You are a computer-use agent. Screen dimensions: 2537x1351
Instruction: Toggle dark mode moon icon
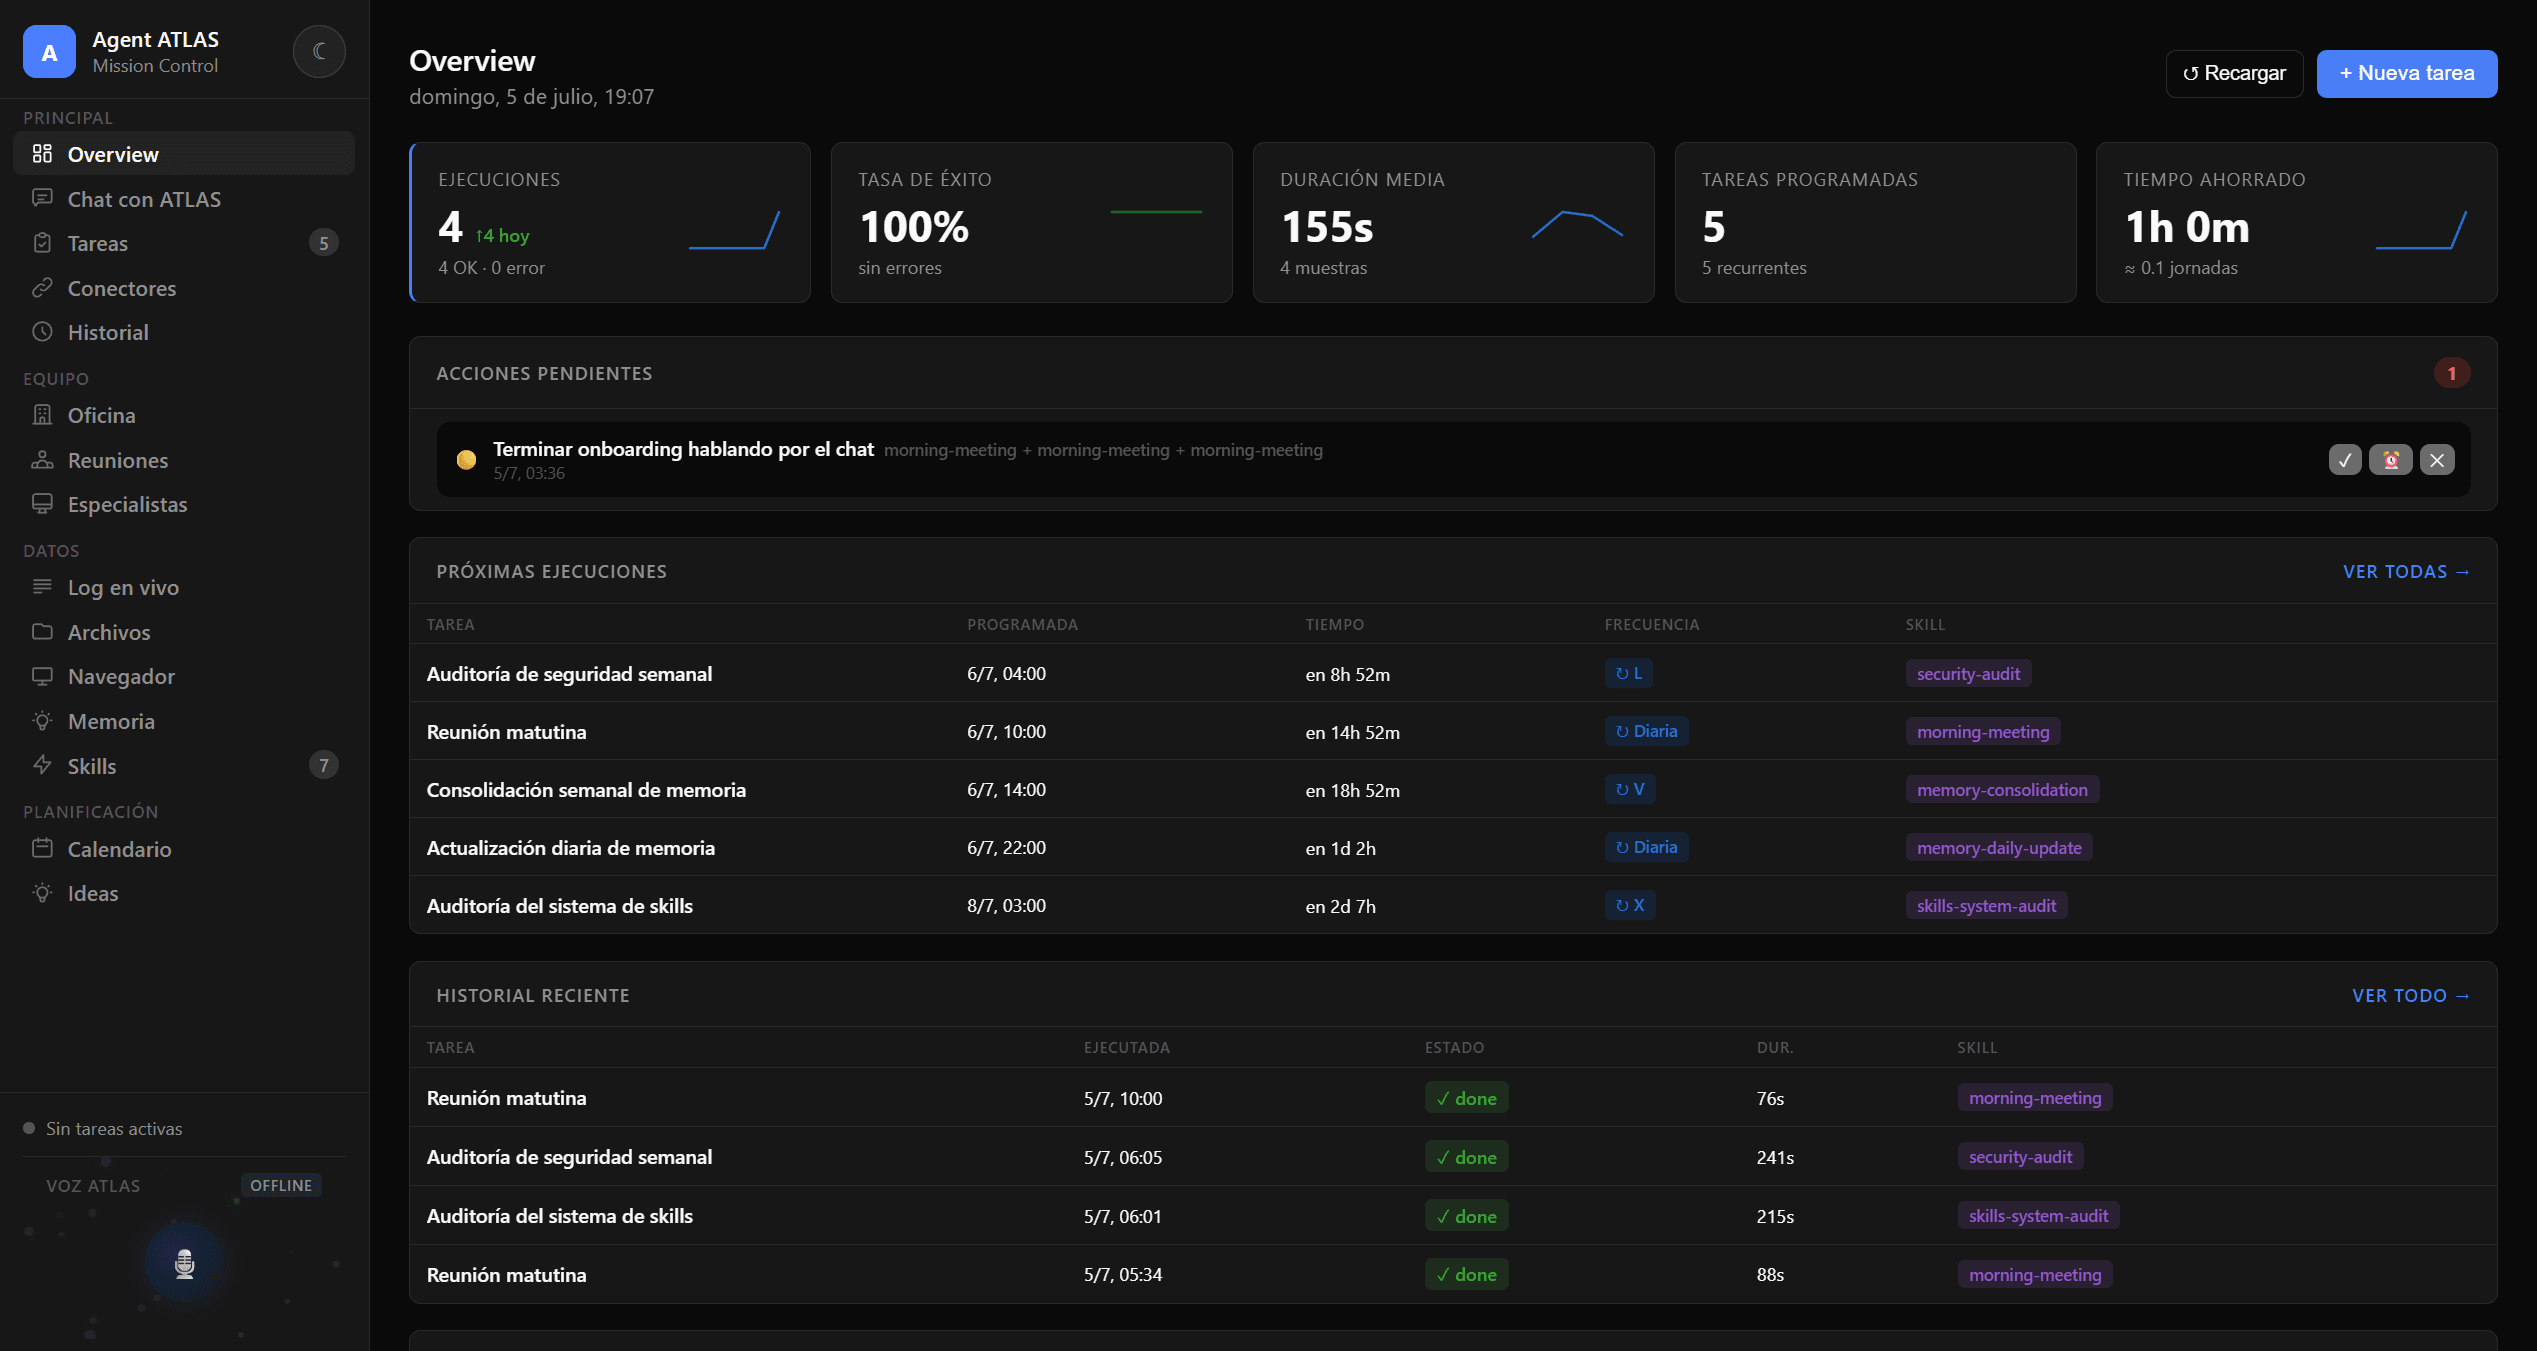point(319,51)
